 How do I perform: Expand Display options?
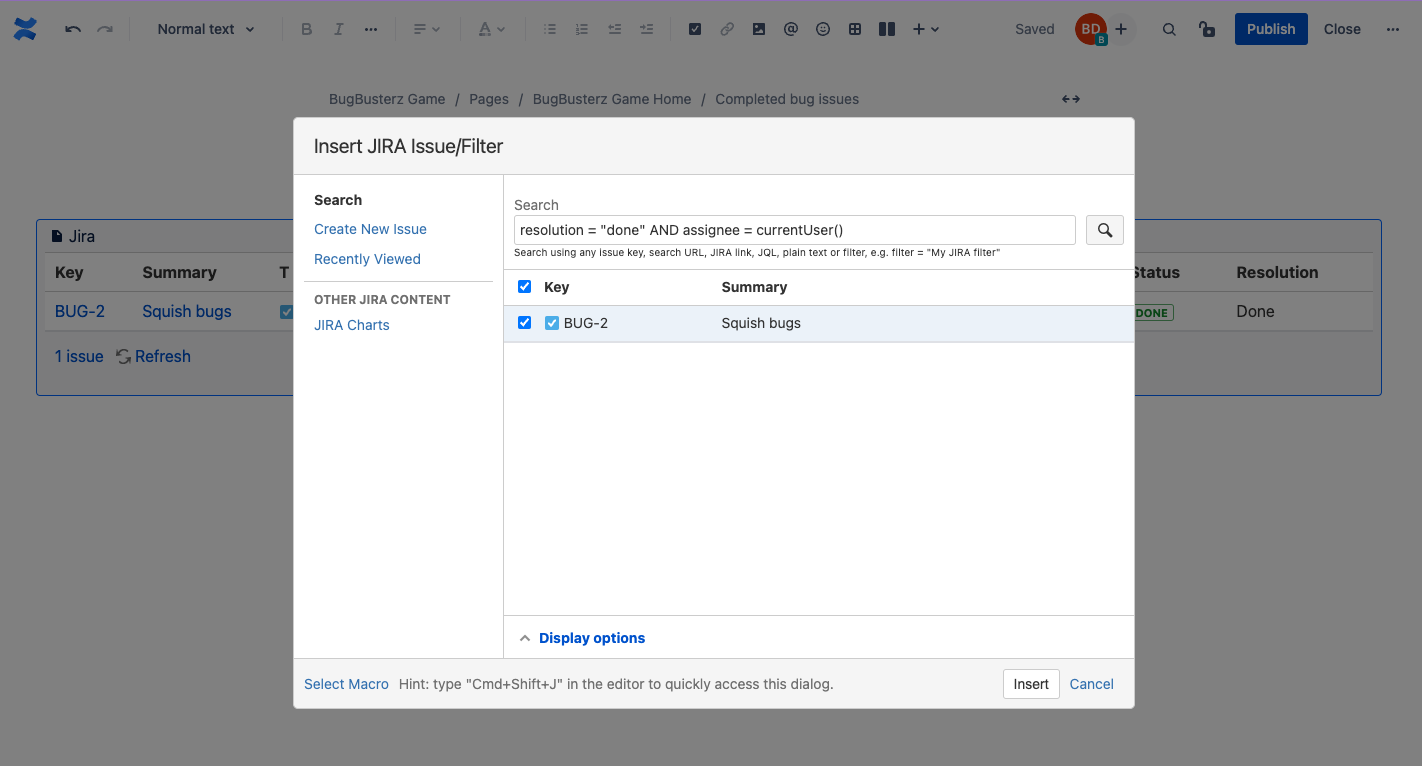coord(582,638)
